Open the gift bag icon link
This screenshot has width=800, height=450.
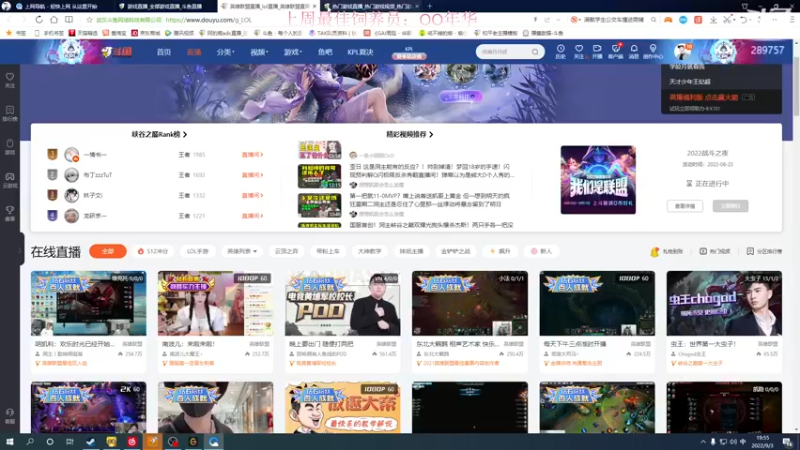point(666,251)
